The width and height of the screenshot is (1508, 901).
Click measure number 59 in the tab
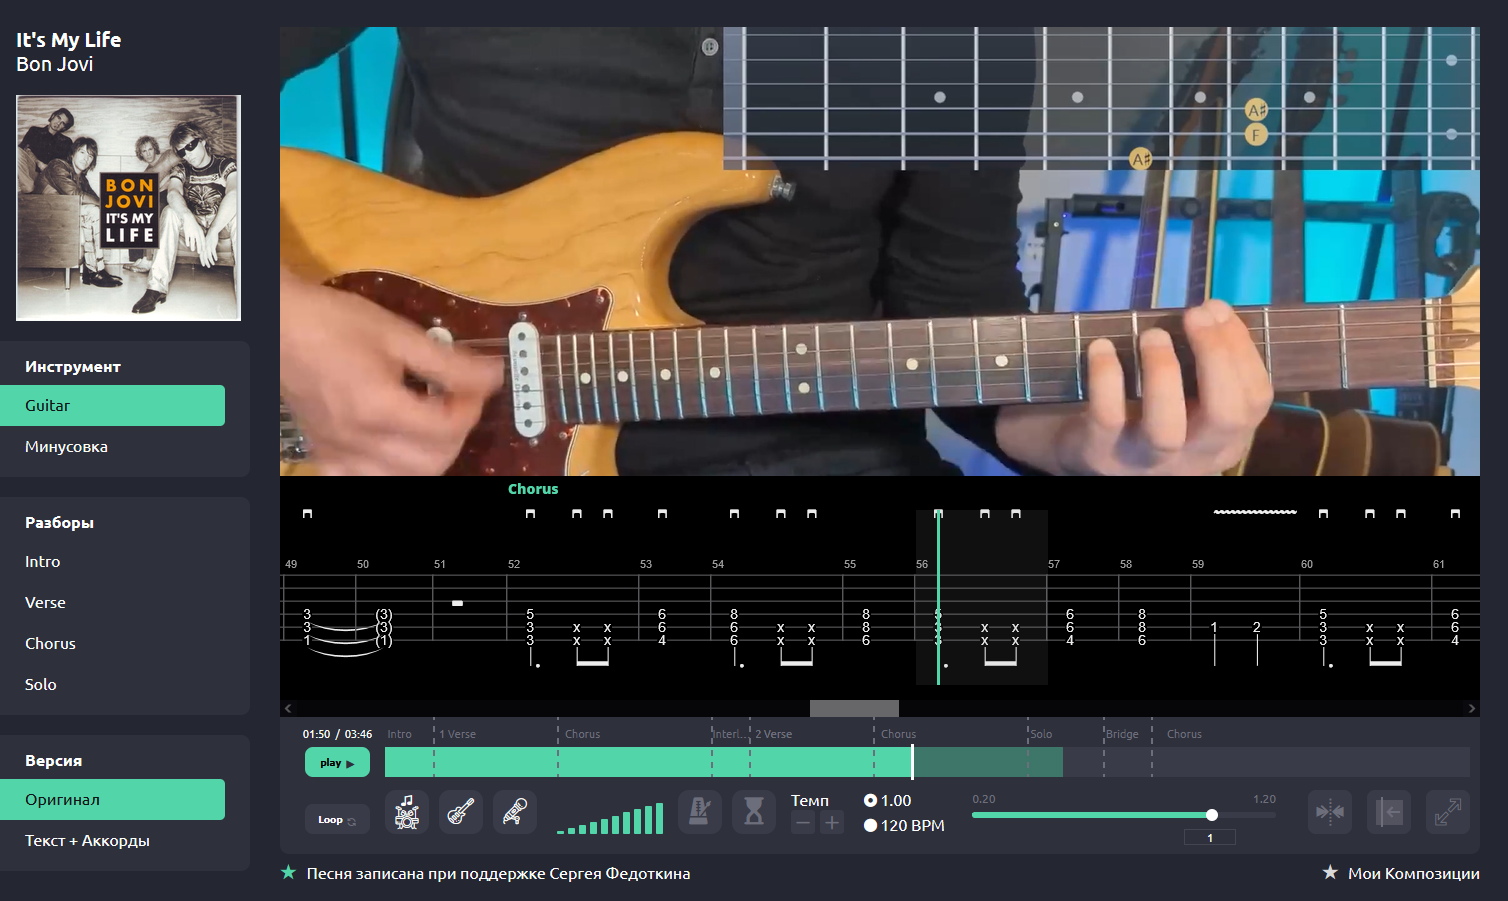point(1198,564)
